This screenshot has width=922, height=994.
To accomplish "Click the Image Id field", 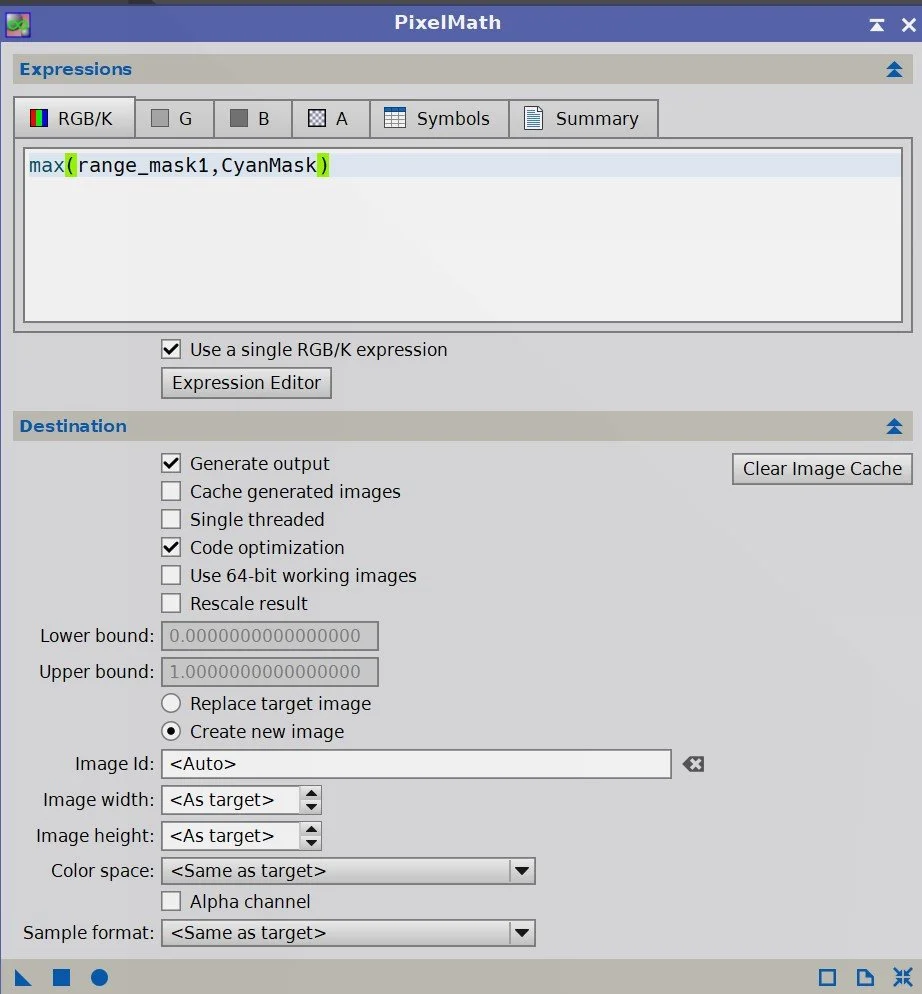I will (x=416, y=764).
